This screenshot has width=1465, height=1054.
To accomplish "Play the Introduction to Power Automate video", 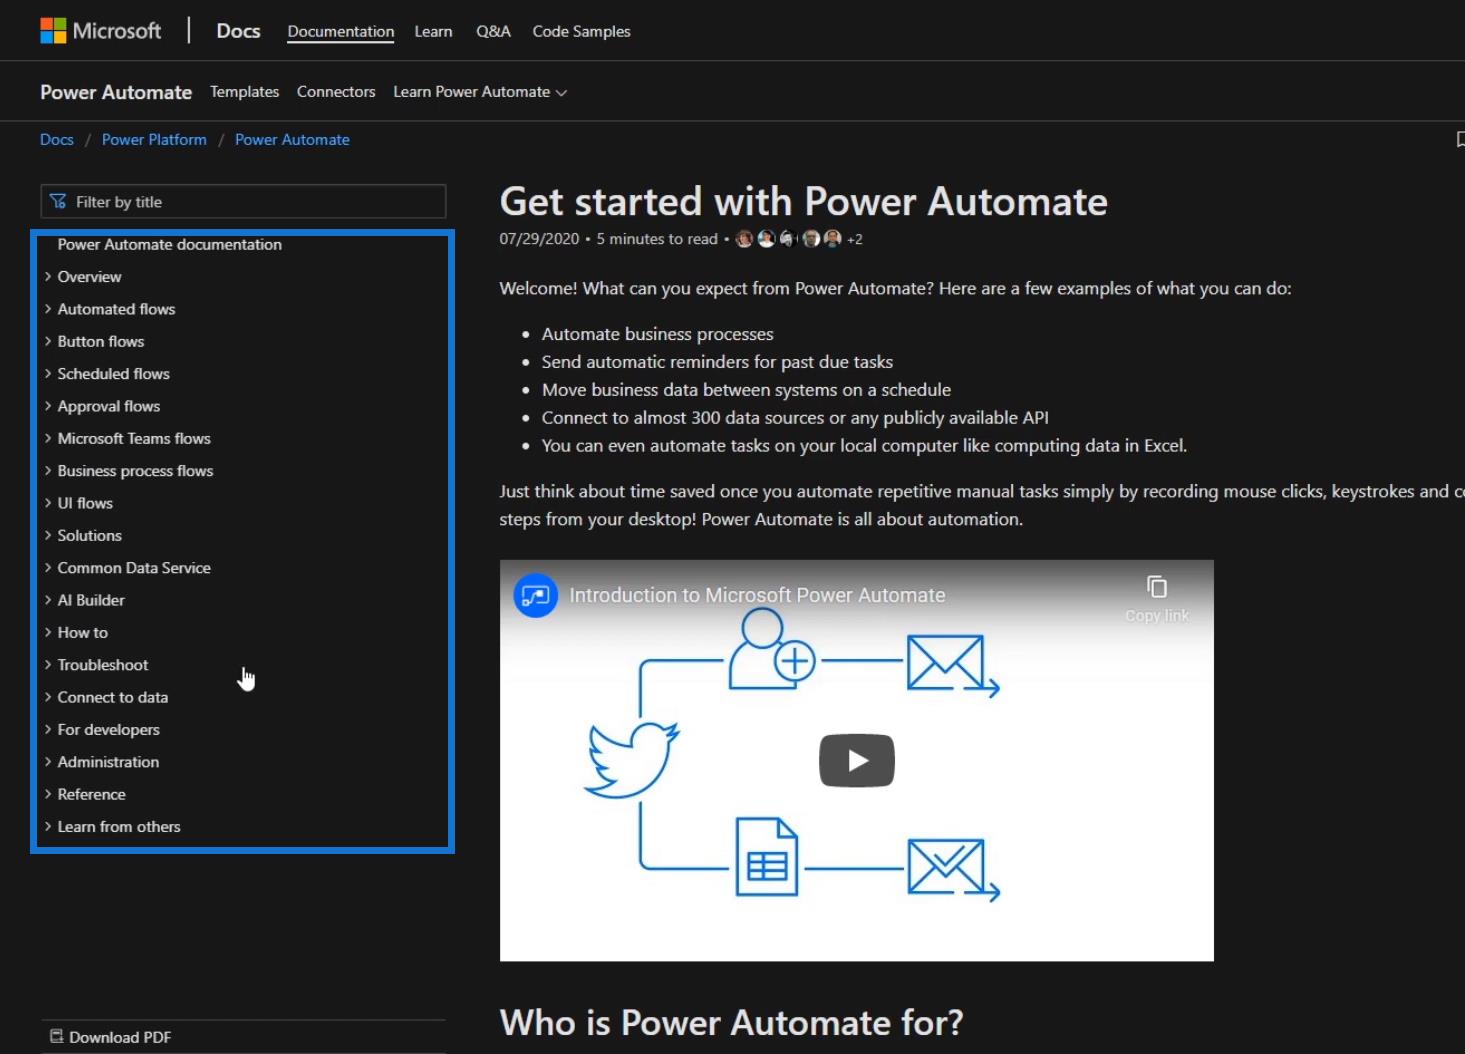I will tap(857, 761).
